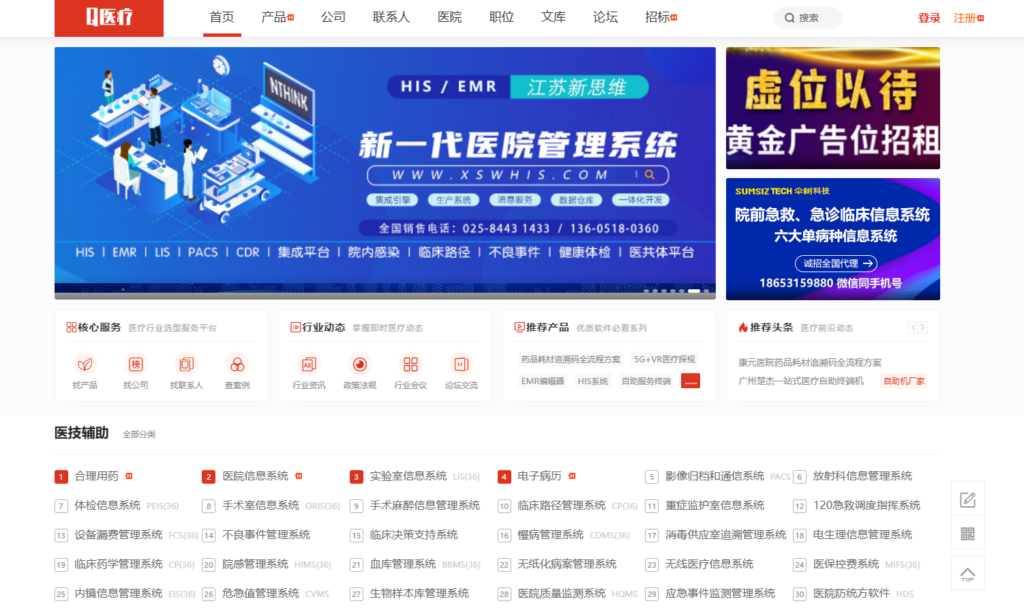Select the 行业会议 (Industry Conferences) icon
Screen dimensions: 1024x612
(x=409, y=364)
